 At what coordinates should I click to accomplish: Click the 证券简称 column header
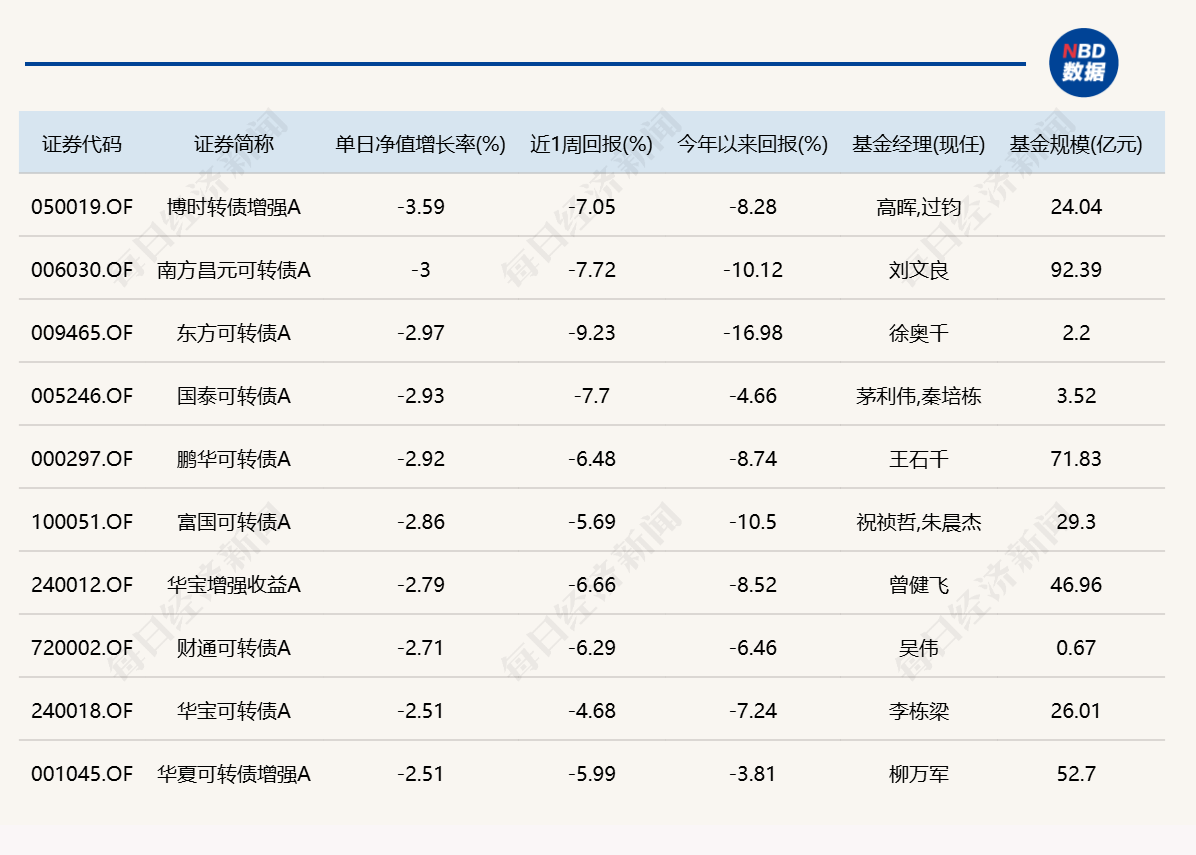point(233,144)
